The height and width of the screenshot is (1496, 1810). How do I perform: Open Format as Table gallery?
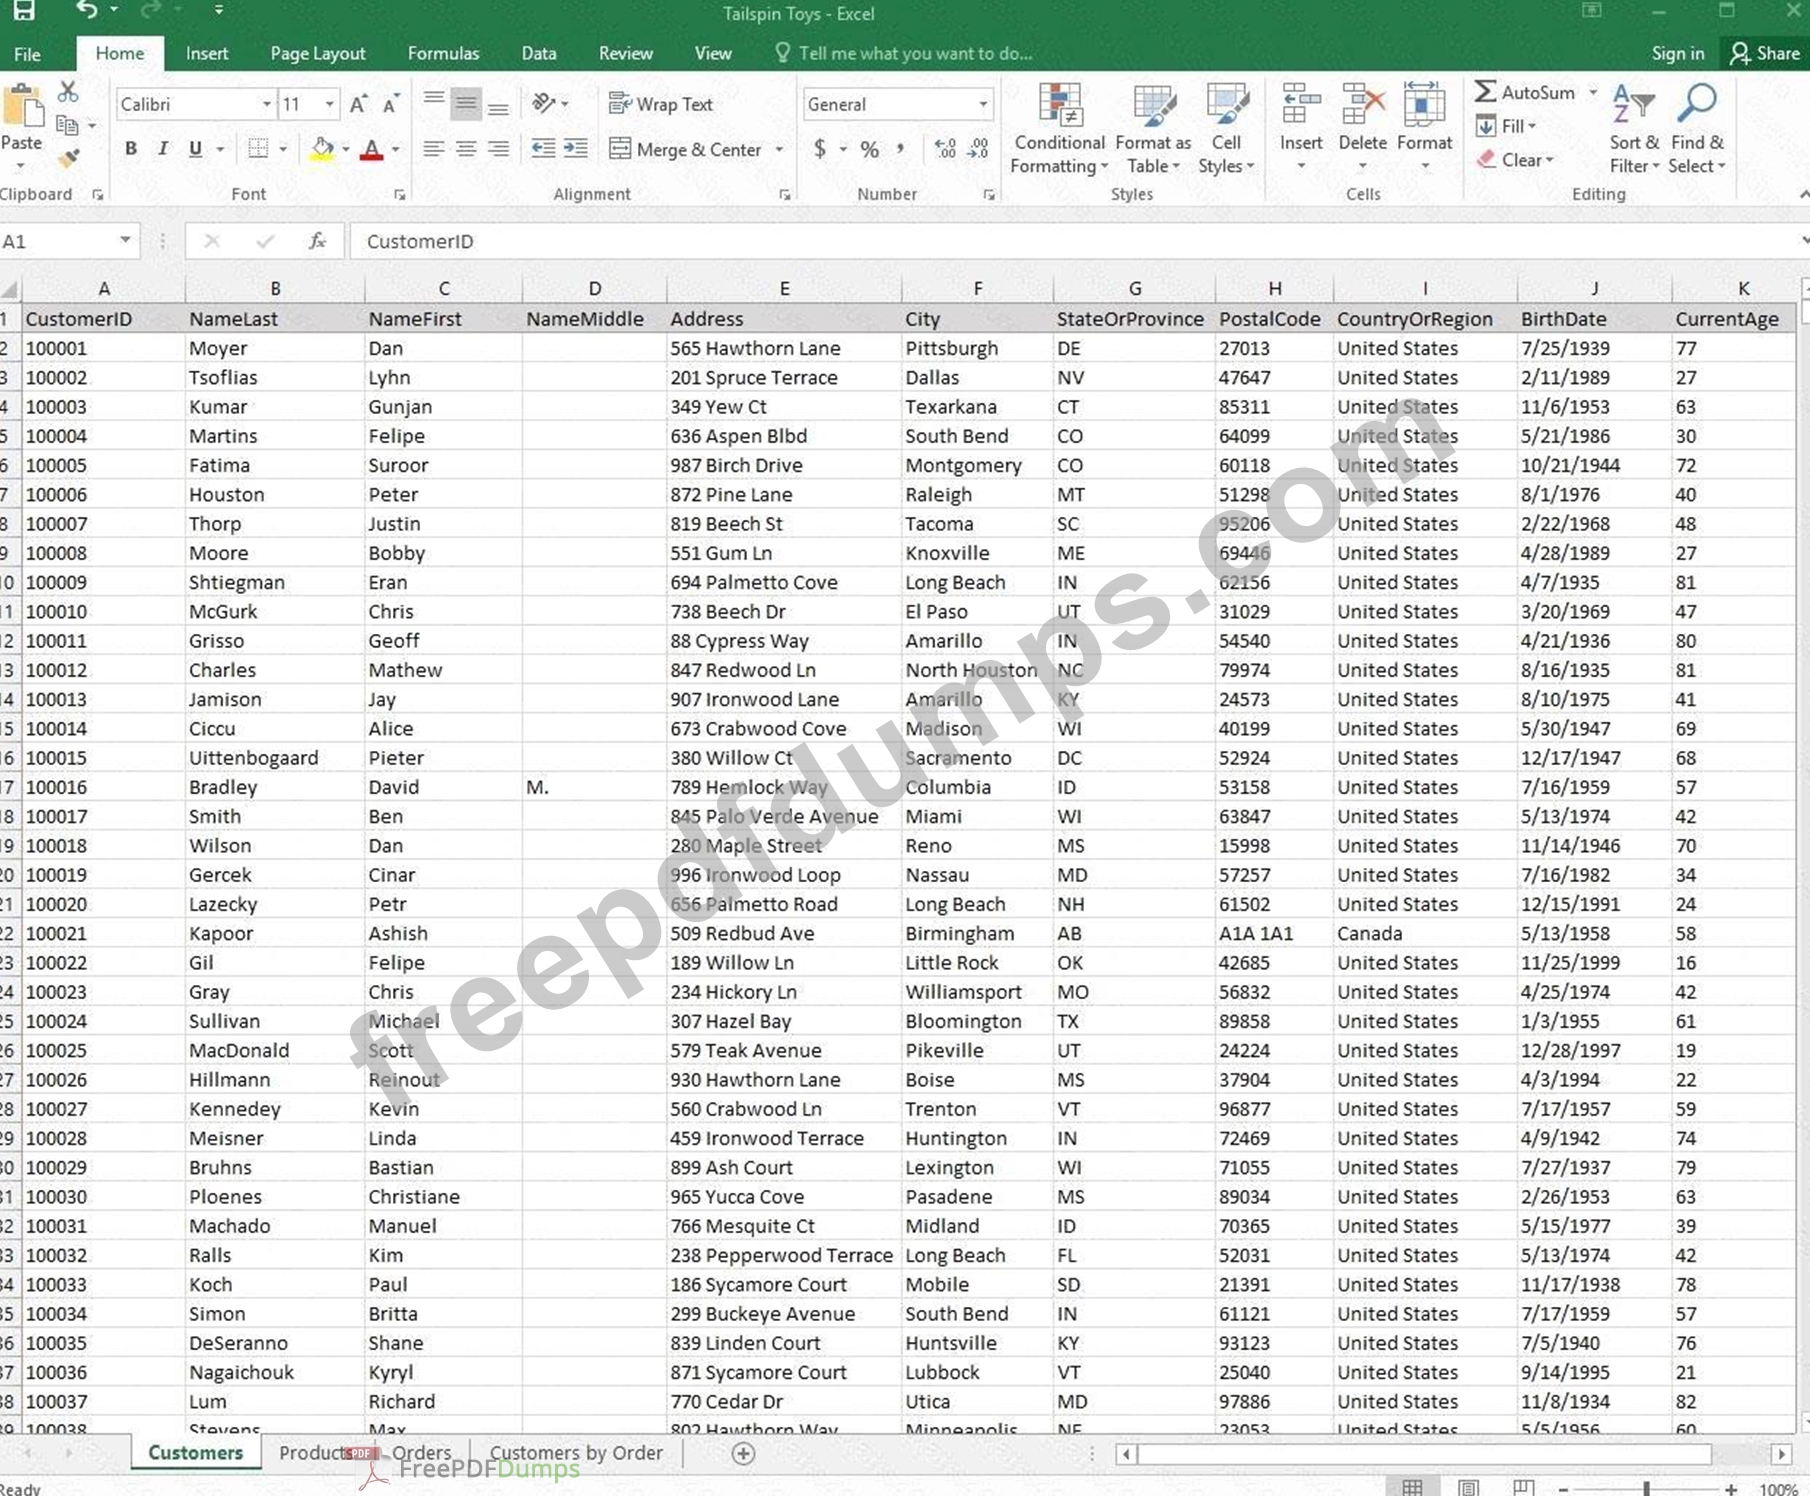coord(1153,129)
